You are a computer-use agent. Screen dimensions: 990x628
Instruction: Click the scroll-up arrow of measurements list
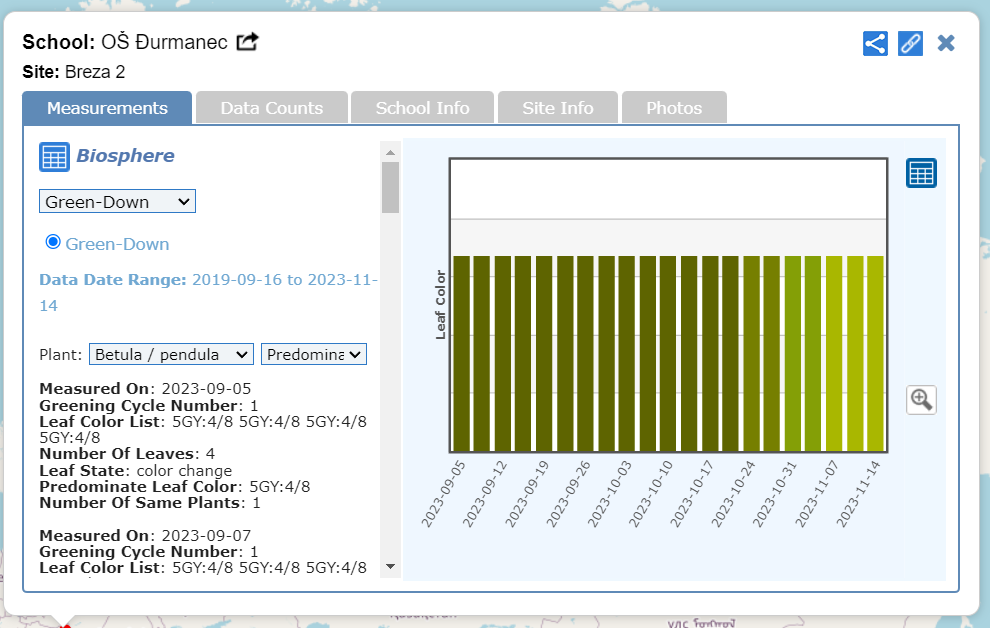click(x=390, y=151)
